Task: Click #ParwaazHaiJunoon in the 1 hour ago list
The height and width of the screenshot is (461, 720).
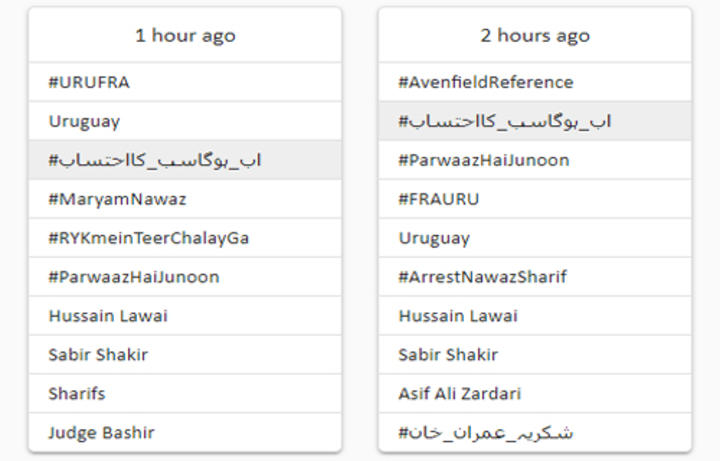Action: [x=185, y=277]
